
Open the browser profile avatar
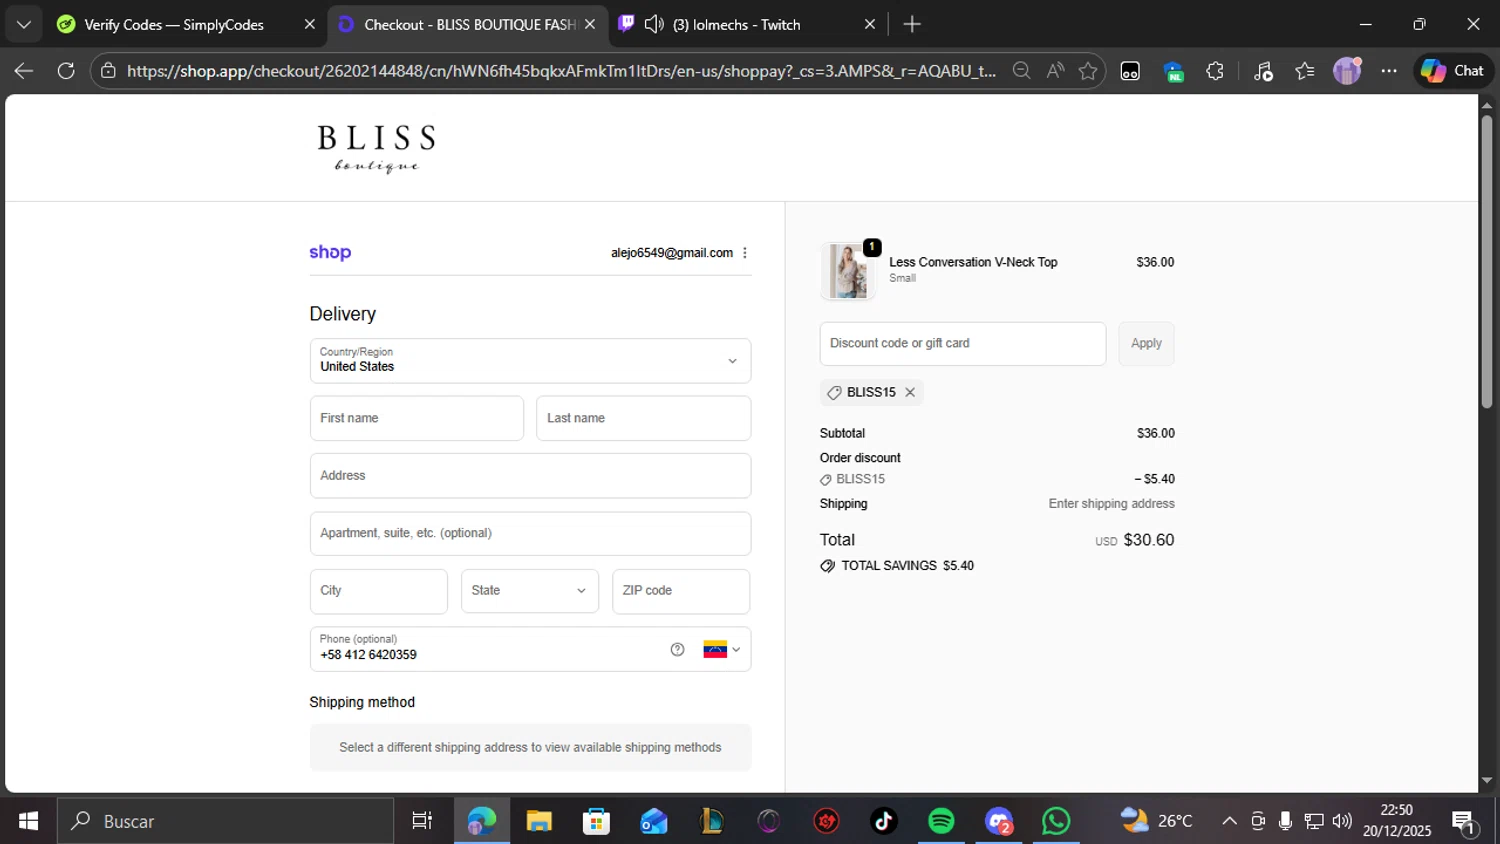coord(1347,71)
